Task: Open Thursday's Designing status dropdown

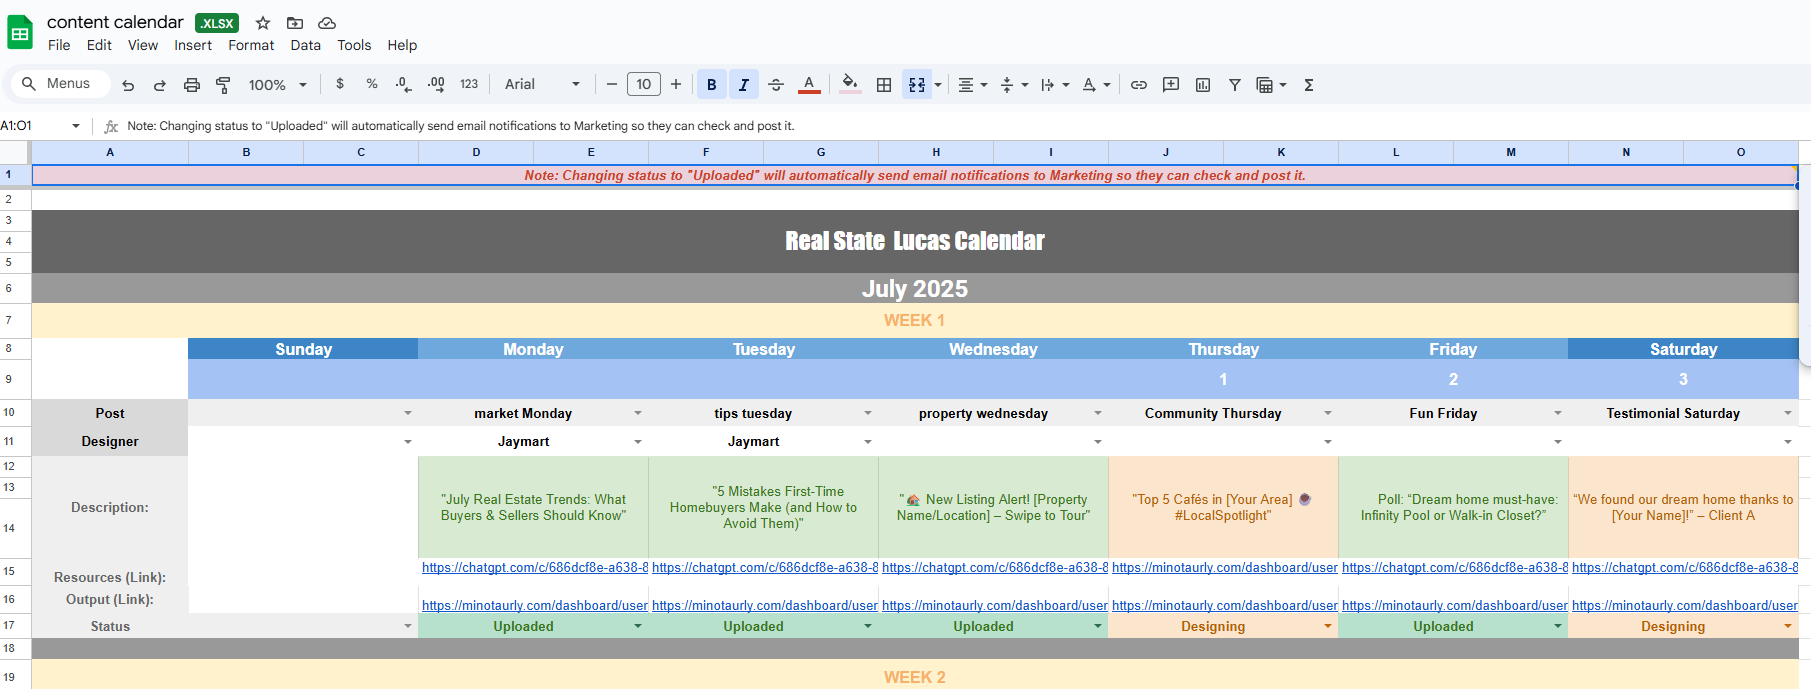Action: [1328, 626]
